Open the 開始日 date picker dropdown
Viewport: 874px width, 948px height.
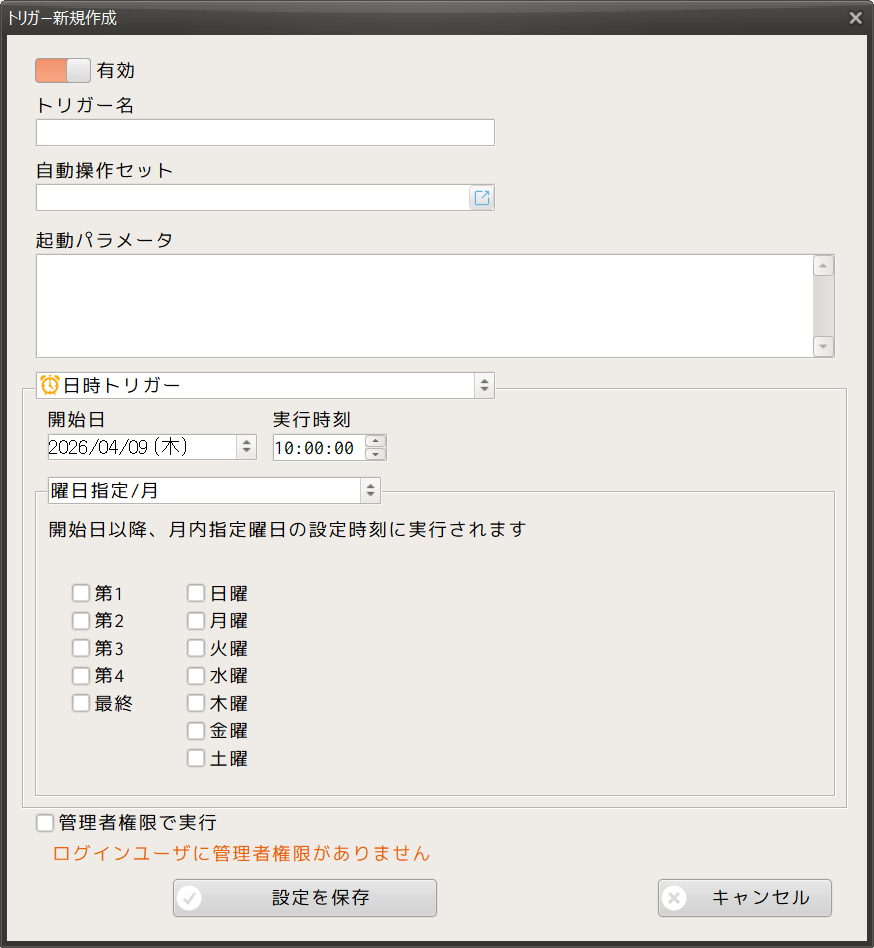pos(246,447)
